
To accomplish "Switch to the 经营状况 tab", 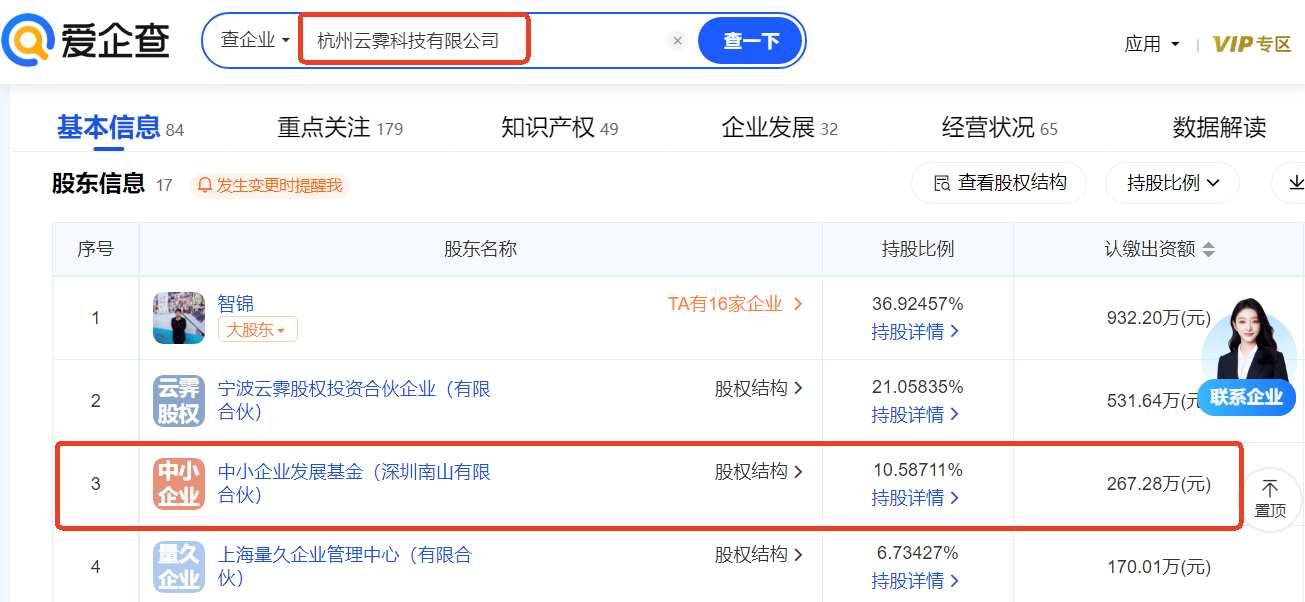I will pos(1000,128).
